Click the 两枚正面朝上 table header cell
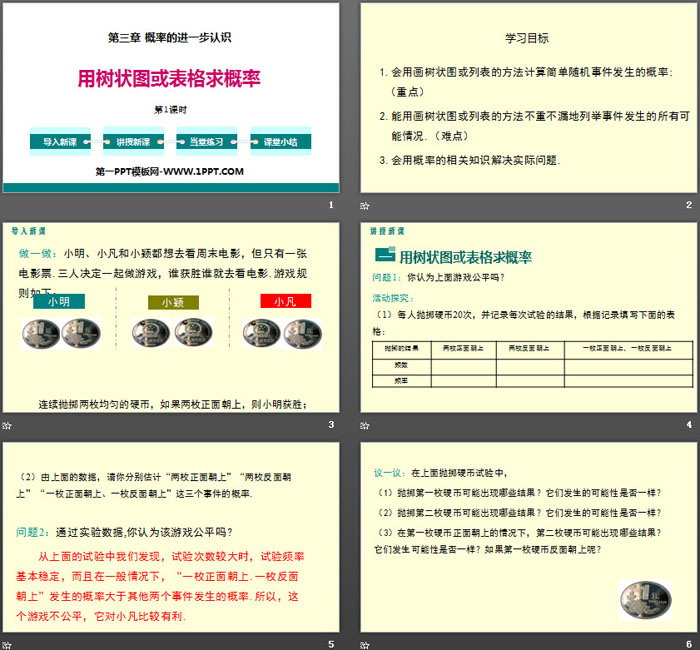Screen dimensions: 700x650 point(464,347)
